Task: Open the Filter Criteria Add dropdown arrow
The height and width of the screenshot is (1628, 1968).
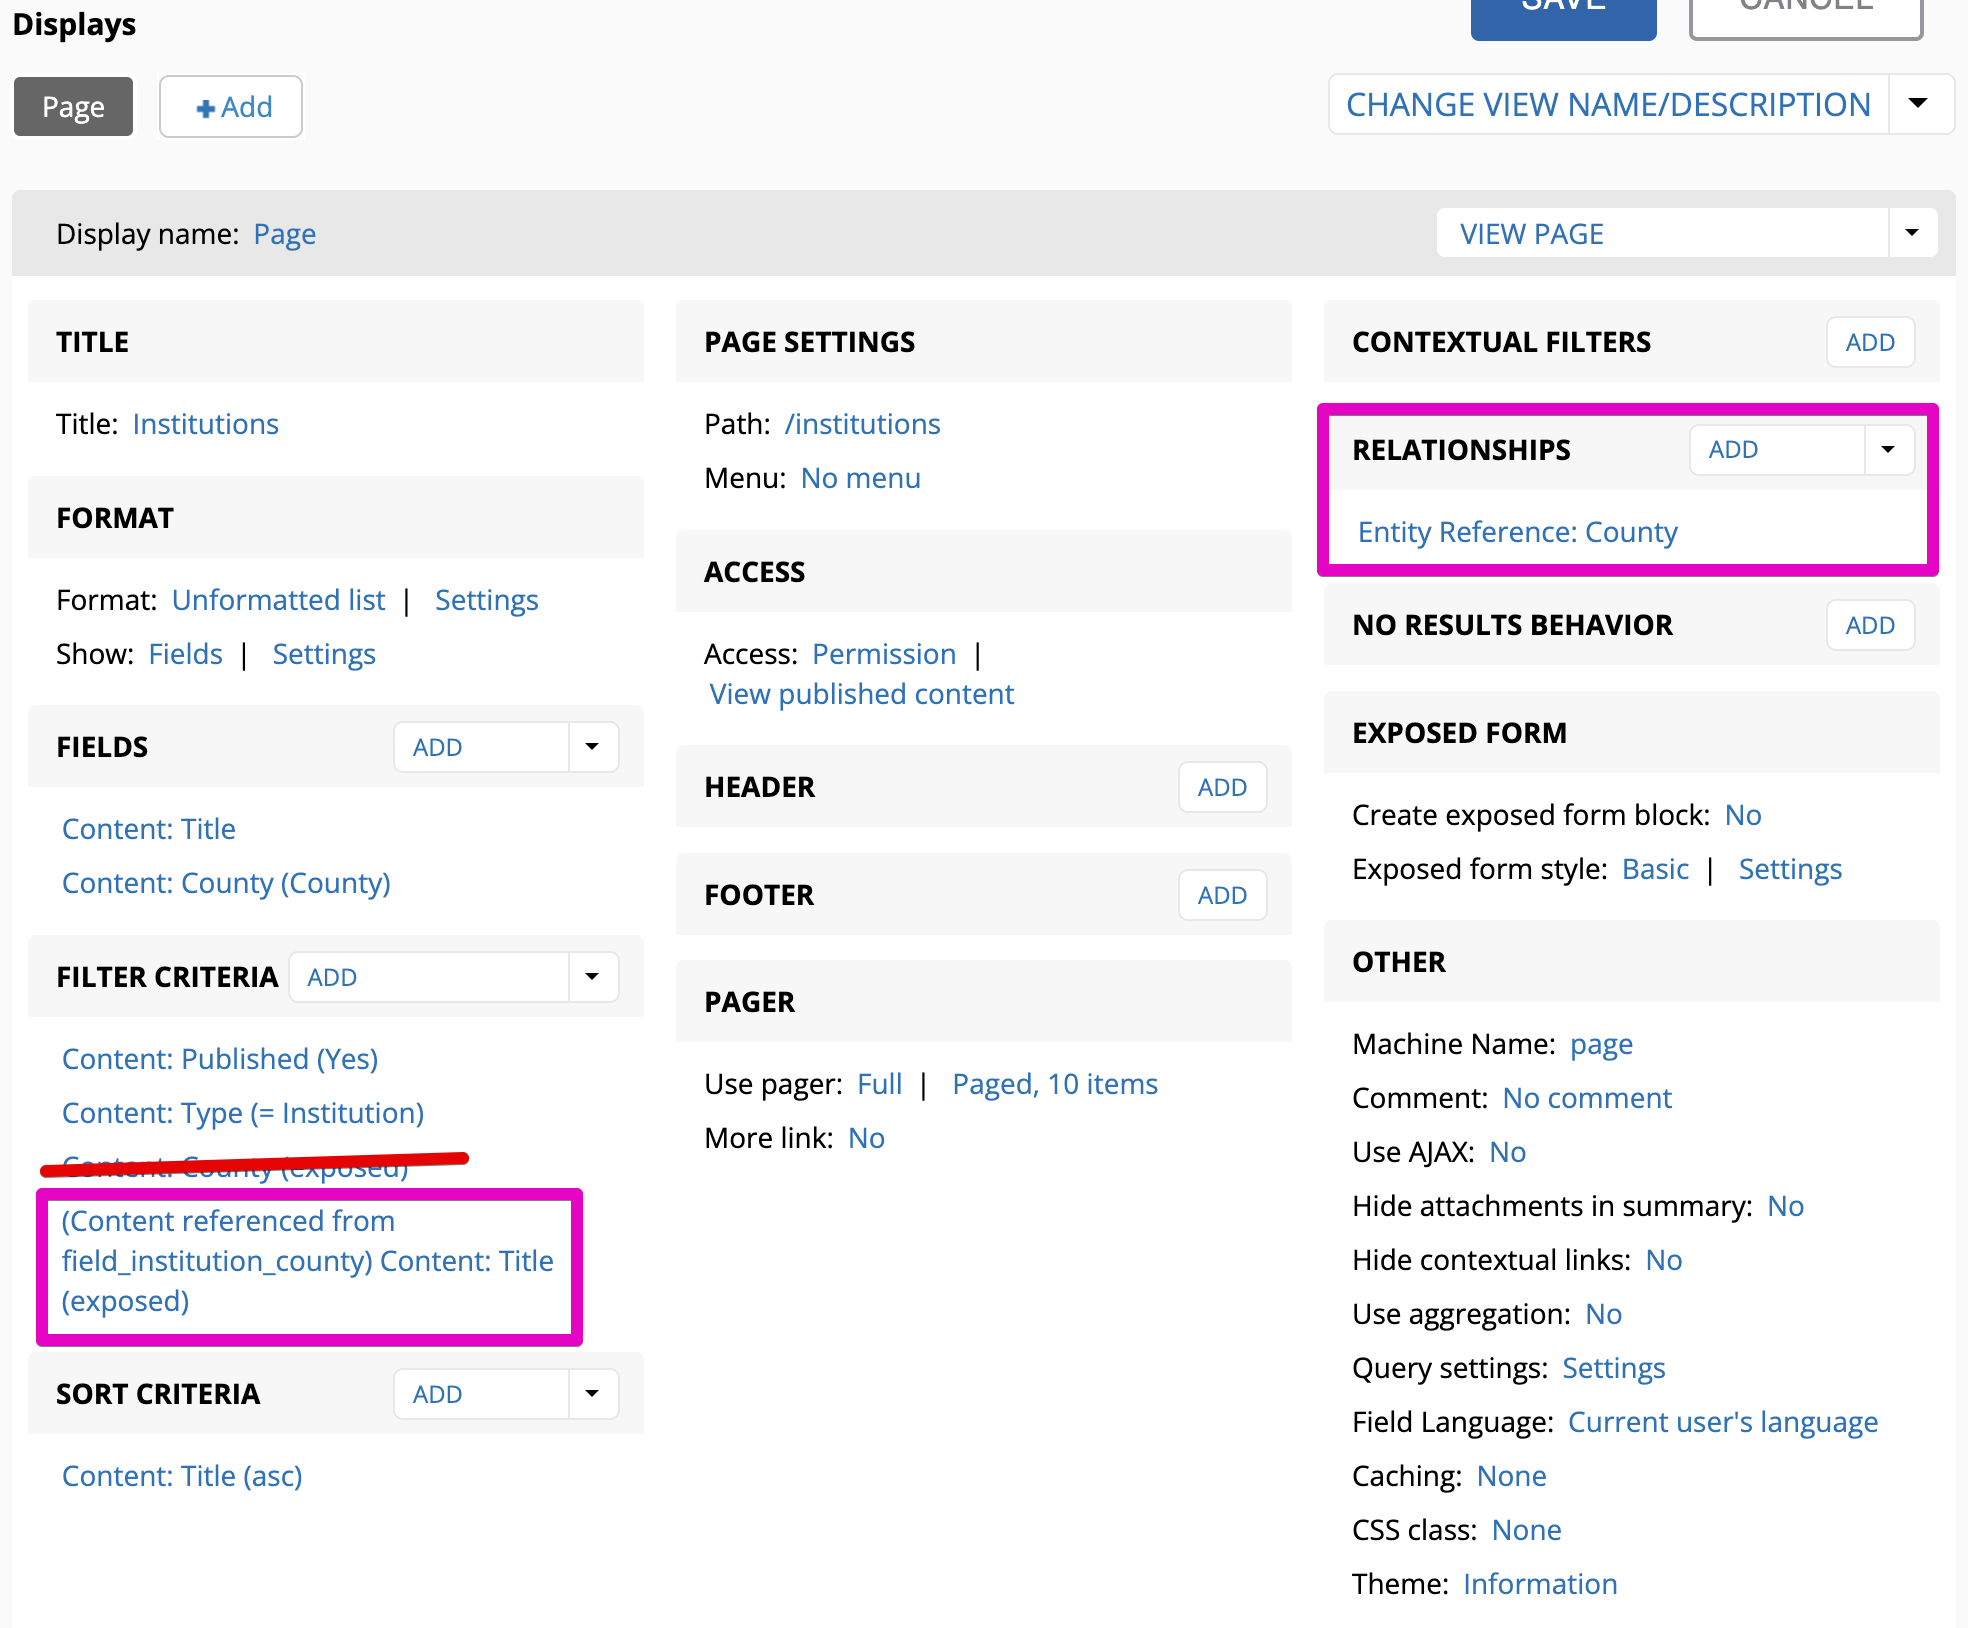Action: pos(592,977)
